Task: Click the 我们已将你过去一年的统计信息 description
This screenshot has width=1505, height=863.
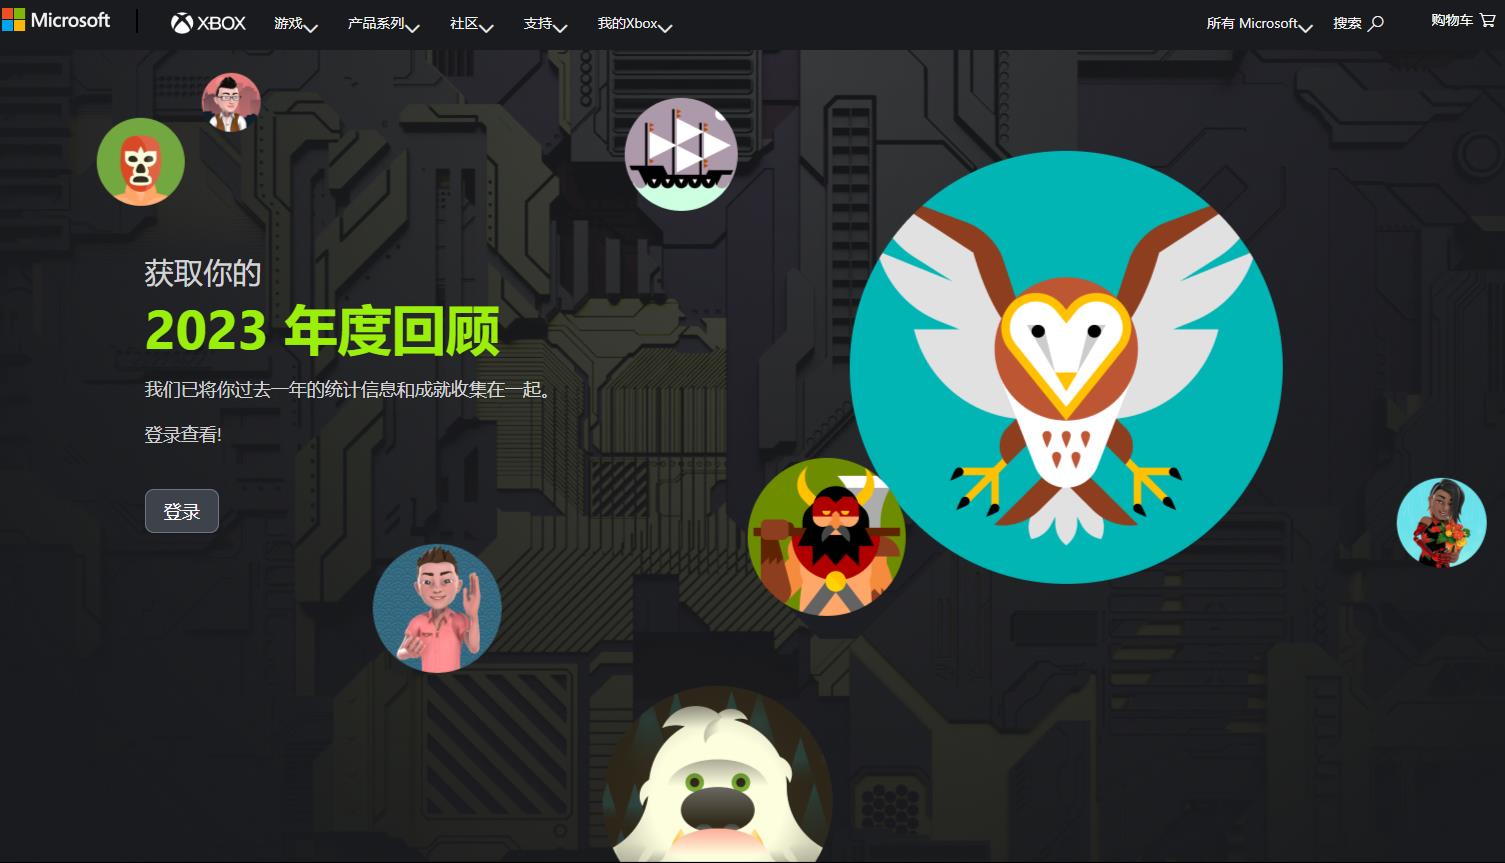Action: [349, 389]
